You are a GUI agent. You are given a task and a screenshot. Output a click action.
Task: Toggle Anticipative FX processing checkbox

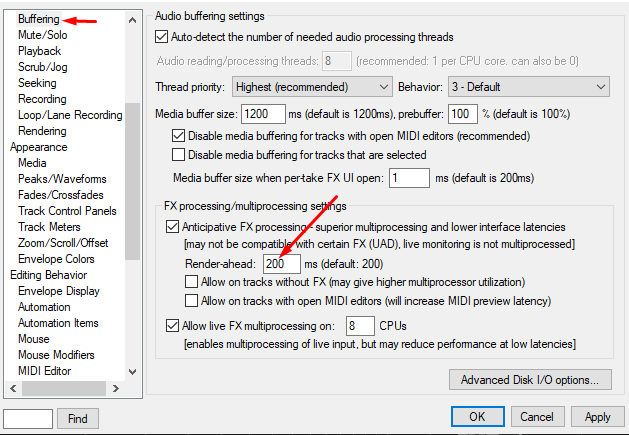point(172,227)
